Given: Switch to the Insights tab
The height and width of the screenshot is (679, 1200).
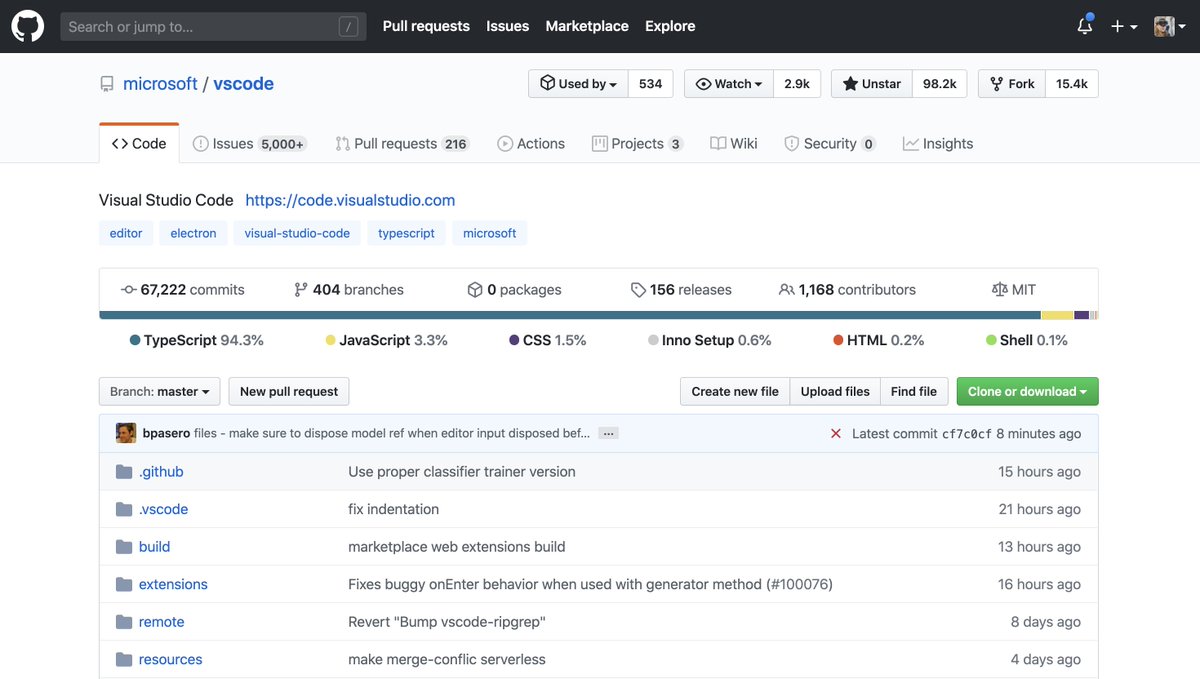Looking at the screenshot, I should pyautogui.click(x=938, y=143).
